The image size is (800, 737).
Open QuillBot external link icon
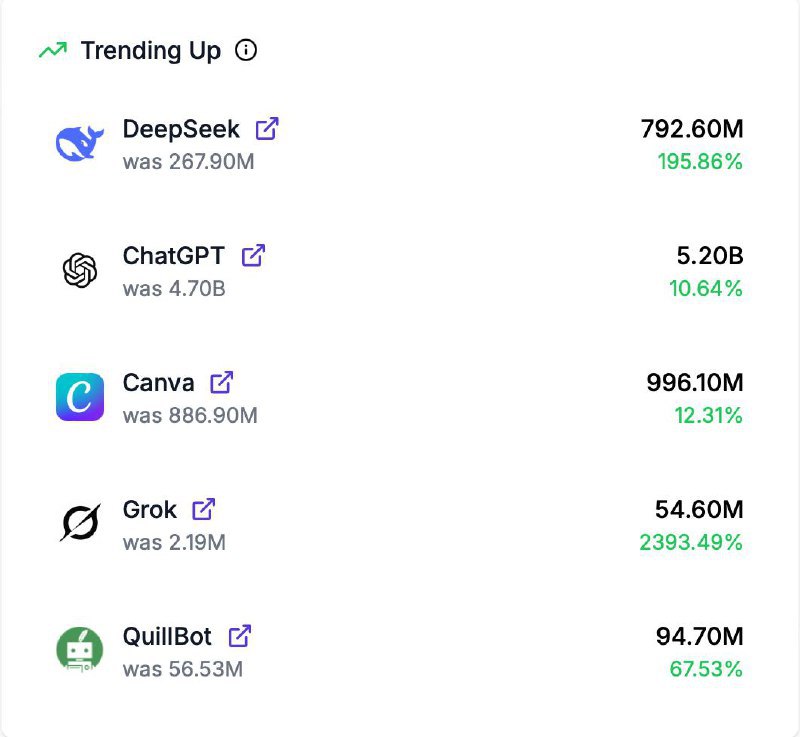click(x=239, y=635)
